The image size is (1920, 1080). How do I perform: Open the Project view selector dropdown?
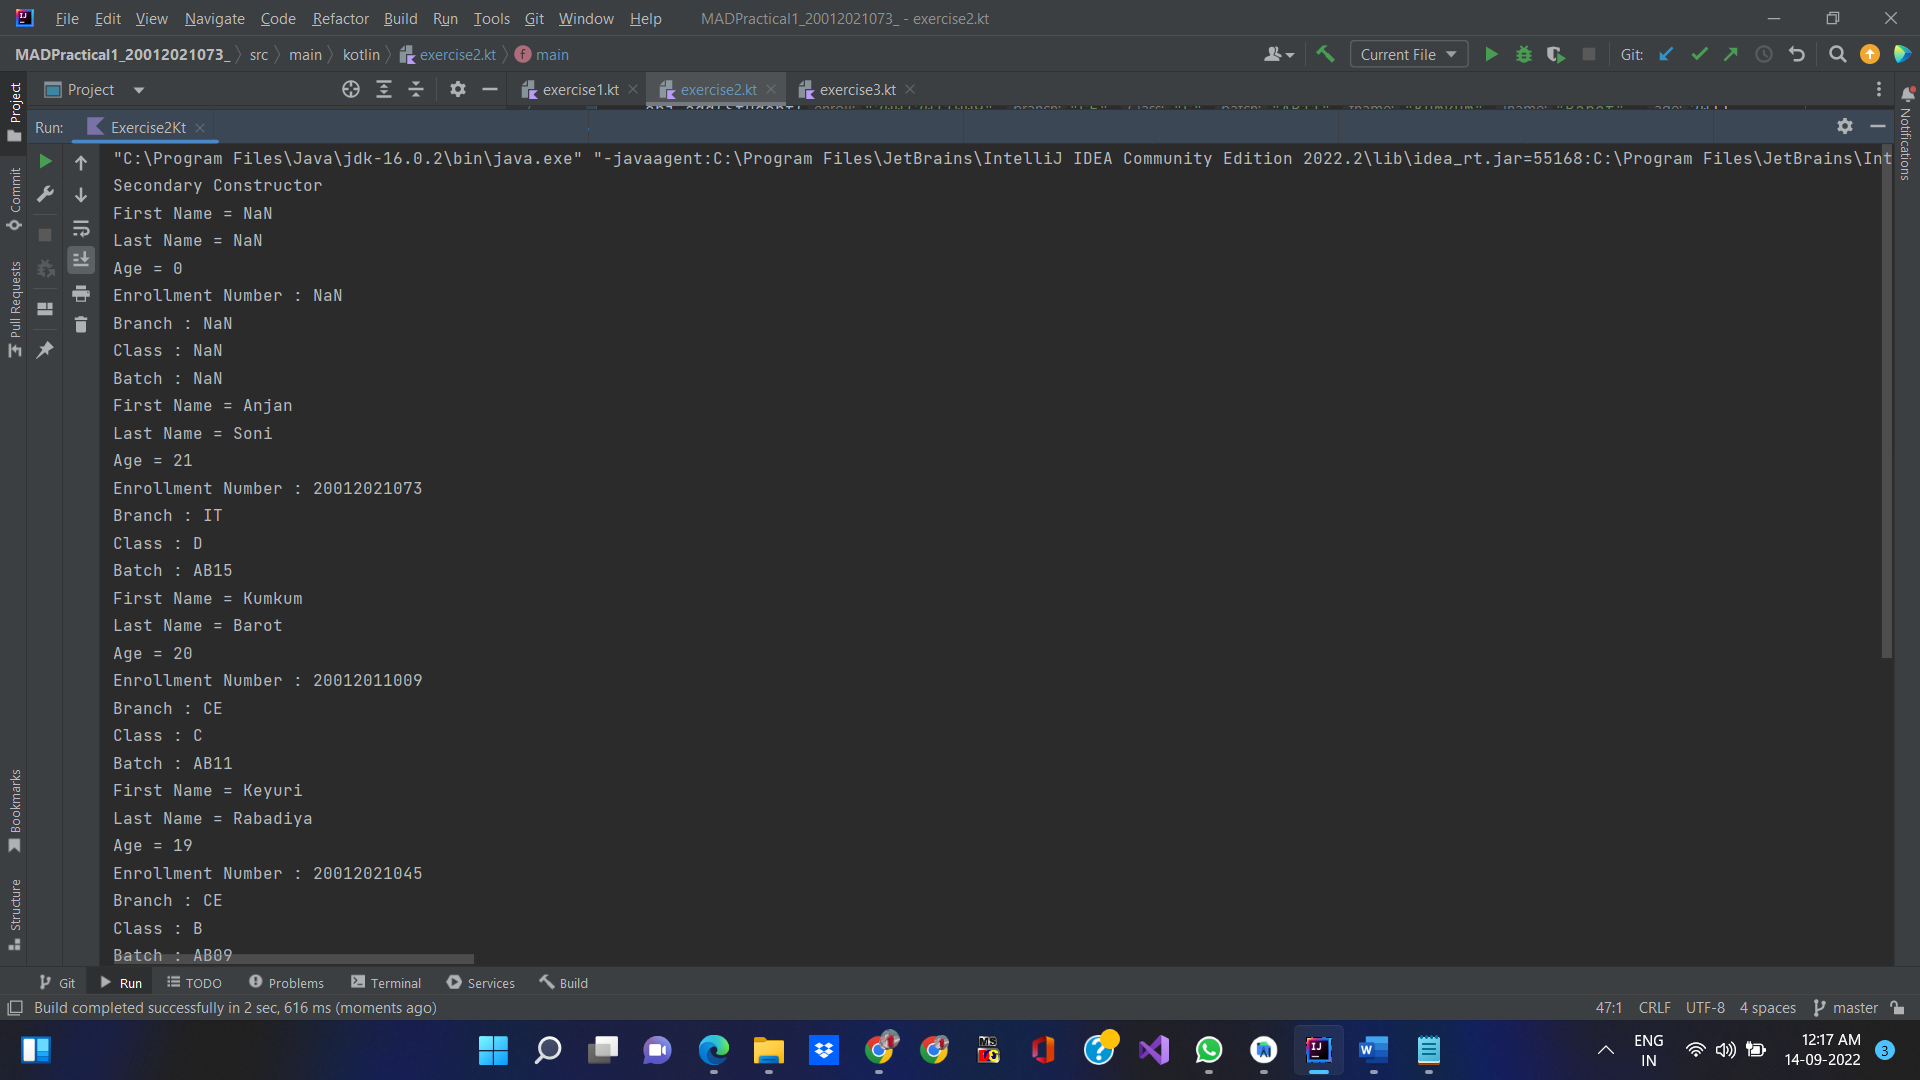click(x=138, y=89)
